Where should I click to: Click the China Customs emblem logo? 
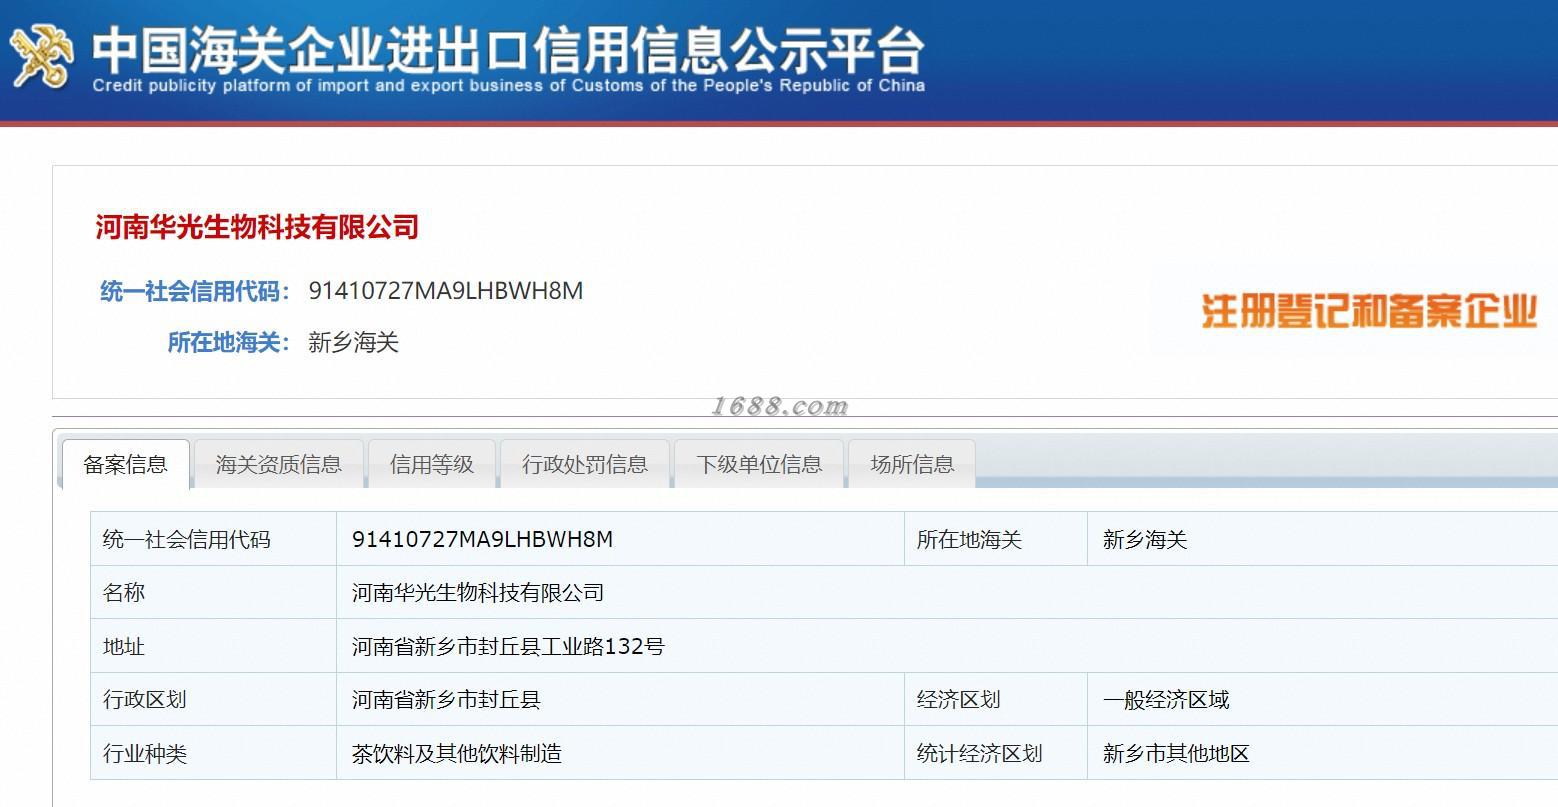(x=41, y=57)
